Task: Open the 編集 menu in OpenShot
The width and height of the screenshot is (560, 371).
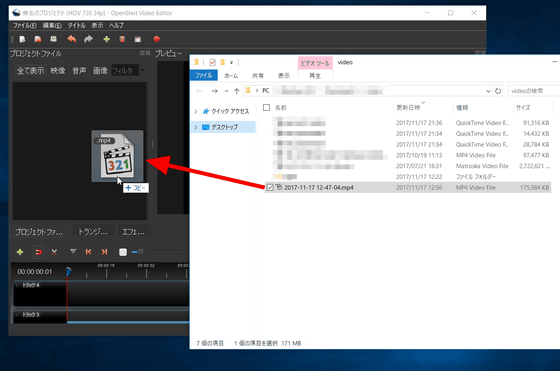Action: [52, 25]
